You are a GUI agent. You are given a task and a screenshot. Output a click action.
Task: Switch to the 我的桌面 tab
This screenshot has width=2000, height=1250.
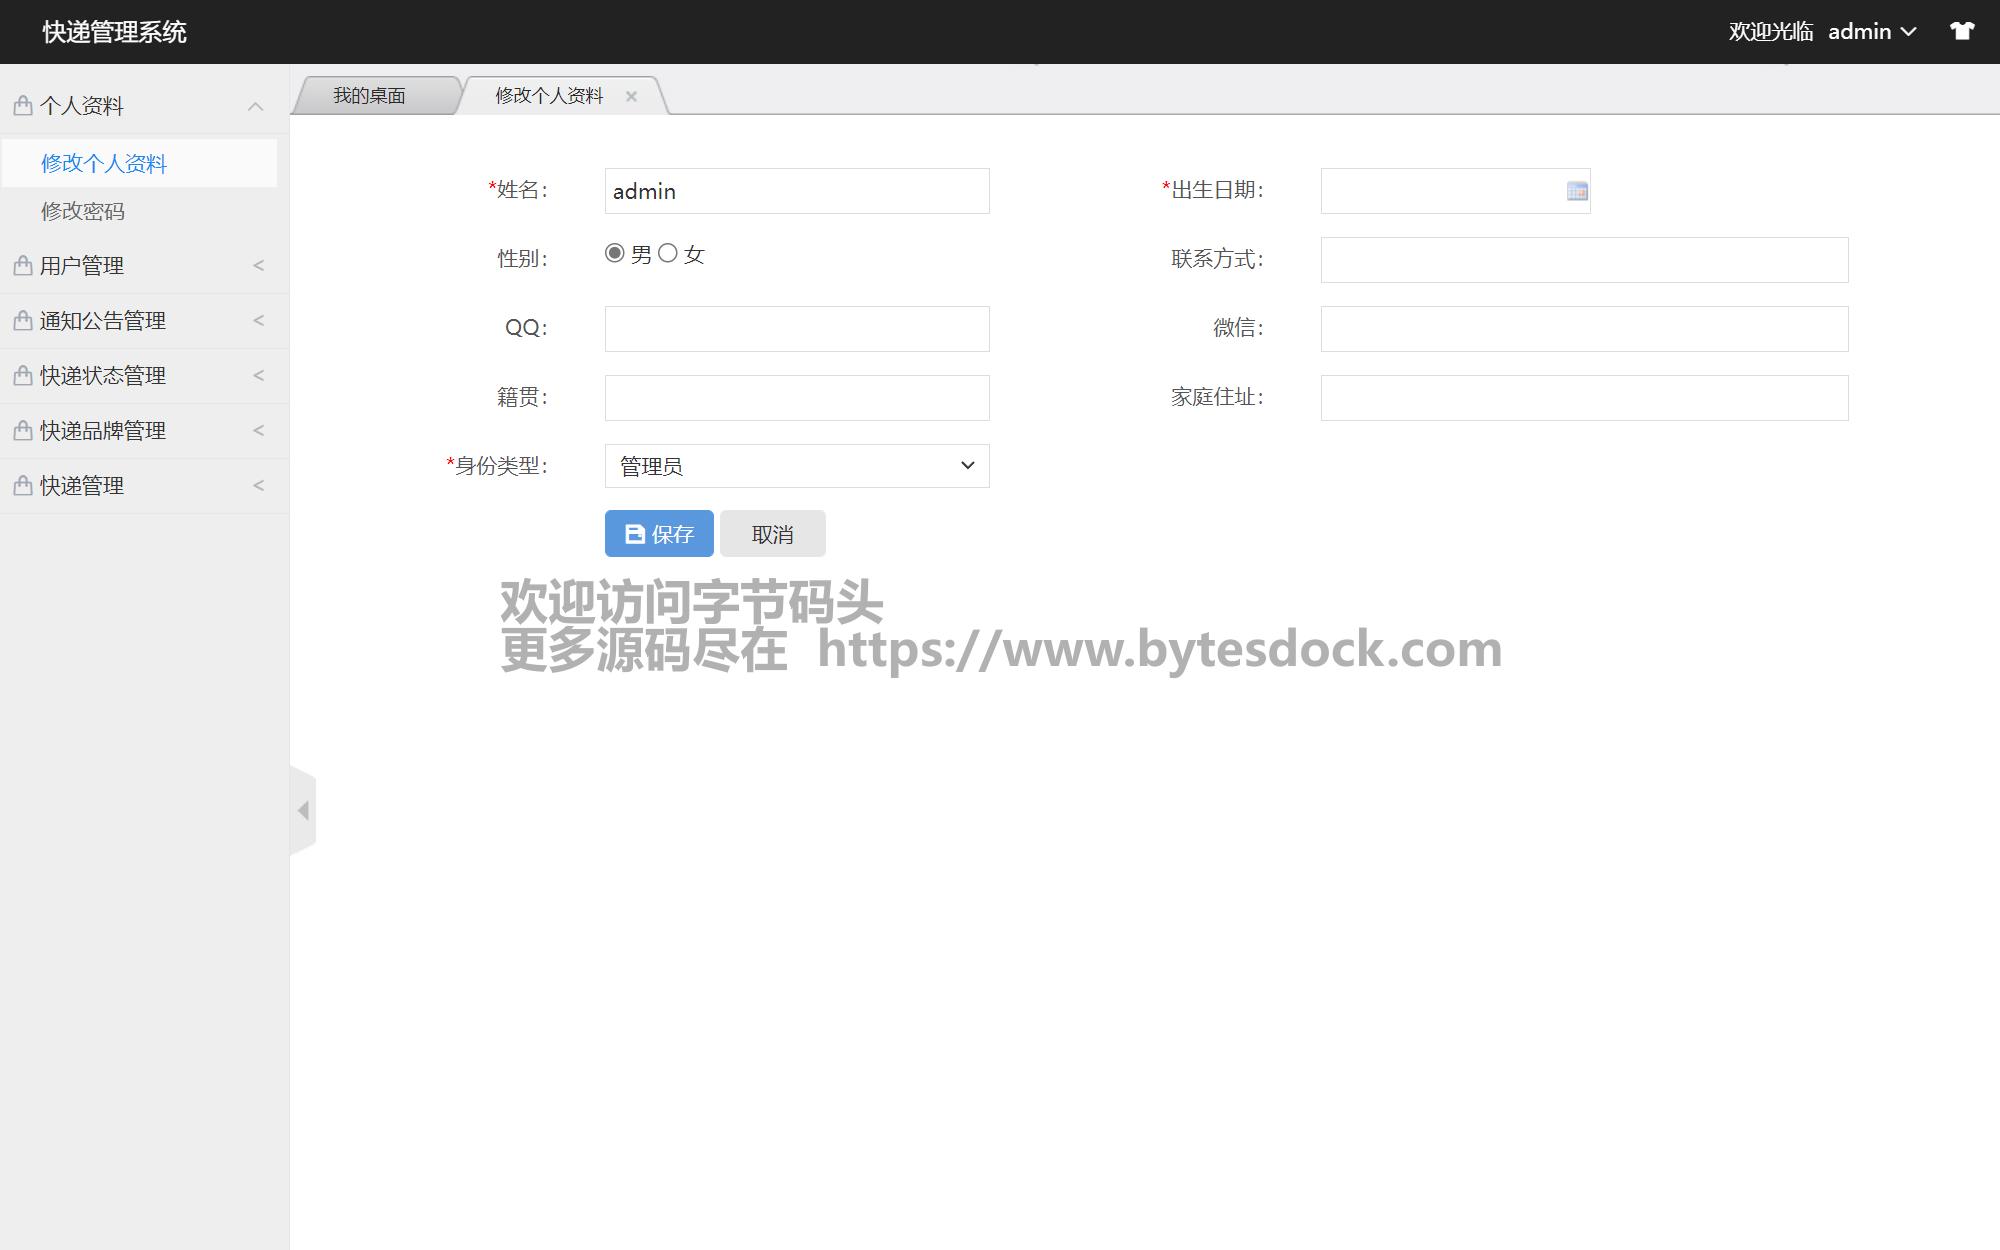369,96
